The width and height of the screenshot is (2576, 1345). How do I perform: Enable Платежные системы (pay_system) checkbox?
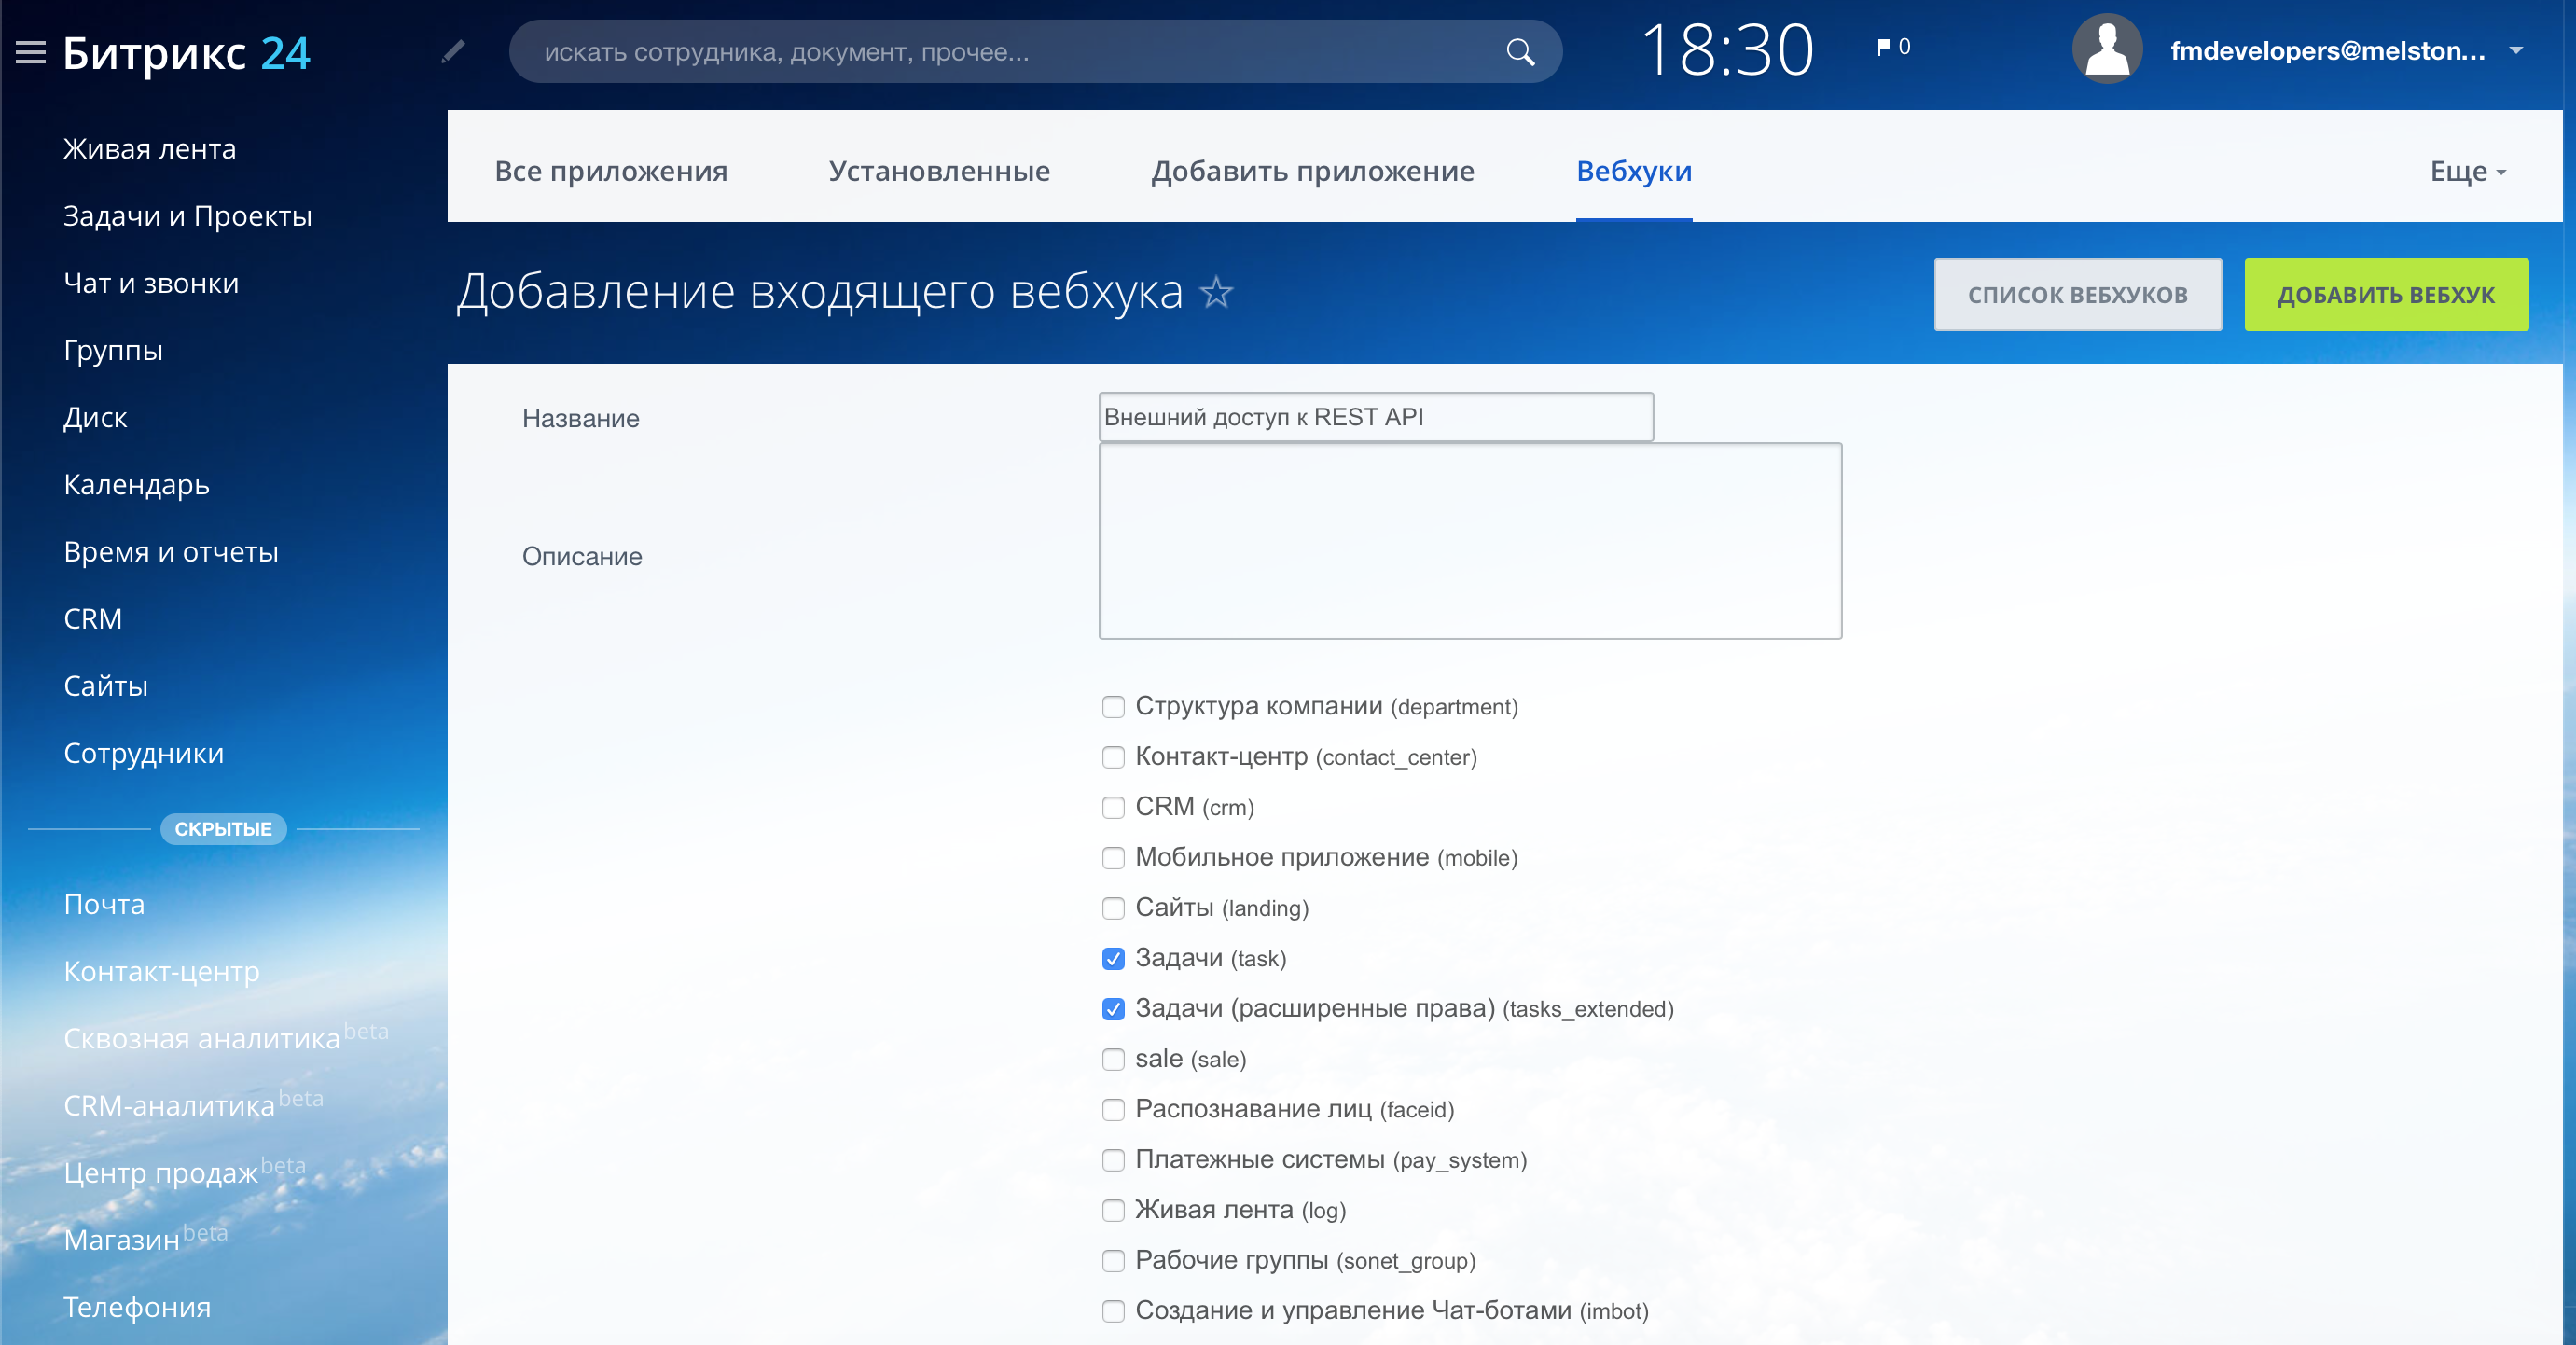pos(1113,1160)
